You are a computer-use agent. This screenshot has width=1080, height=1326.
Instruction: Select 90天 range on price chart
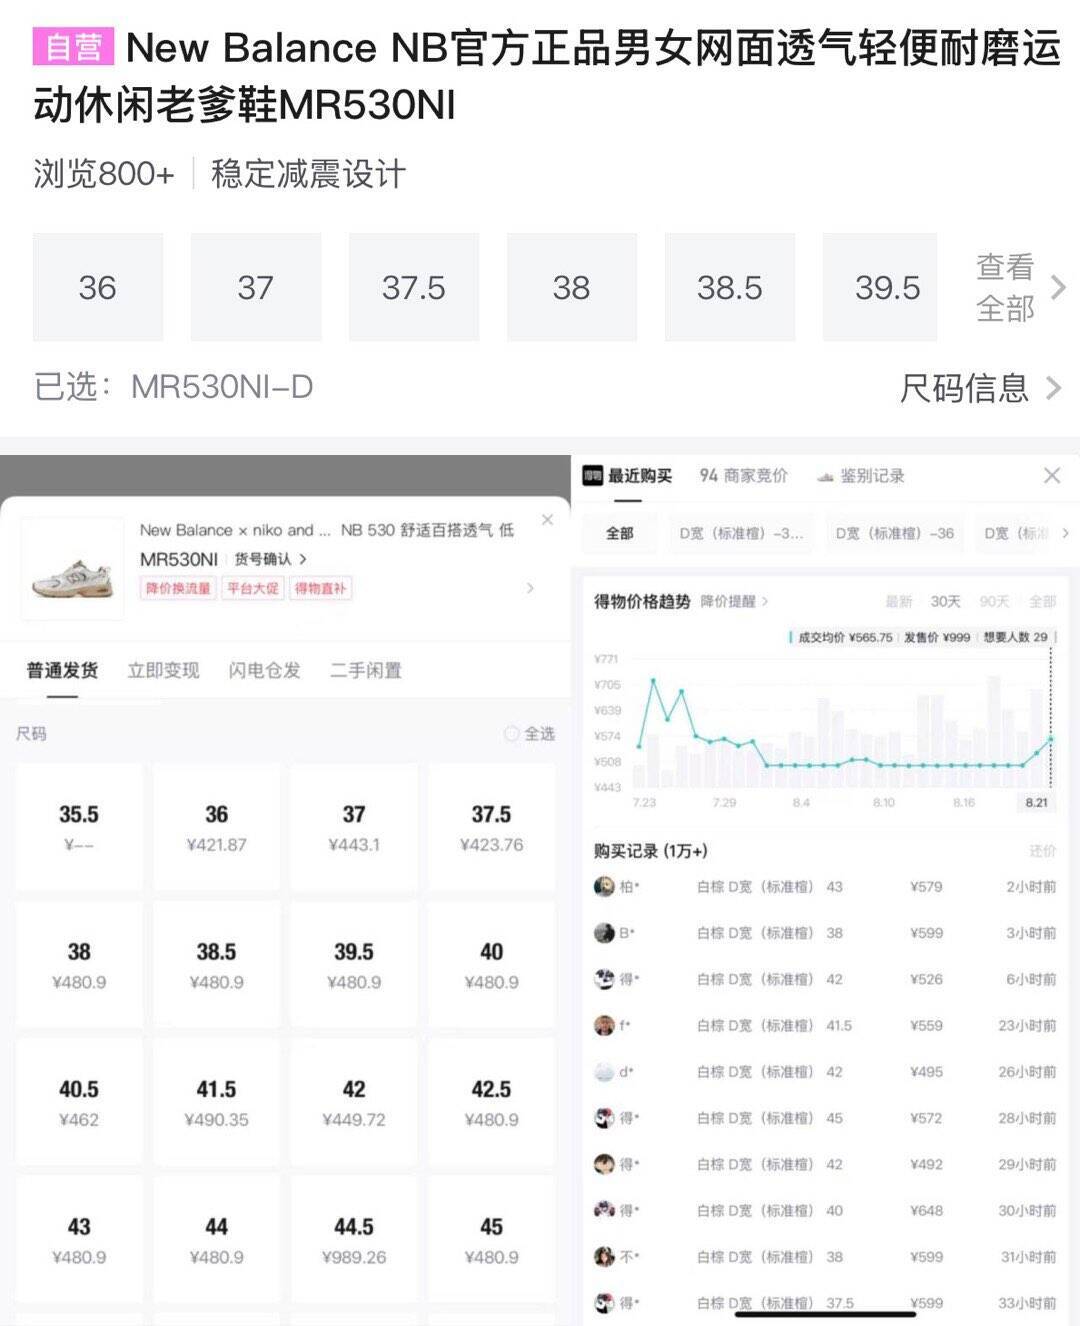click(994, 601)
